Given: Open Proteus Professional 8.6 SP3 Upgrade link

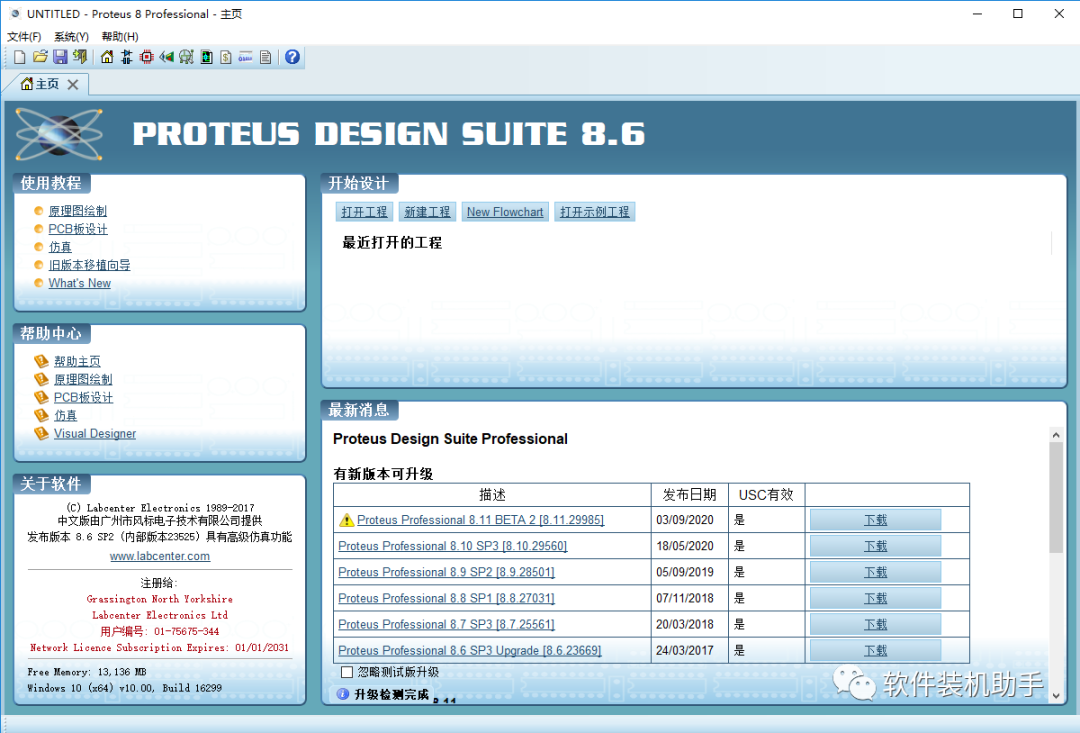Looking at the screenshot, I should coord(470,651).
